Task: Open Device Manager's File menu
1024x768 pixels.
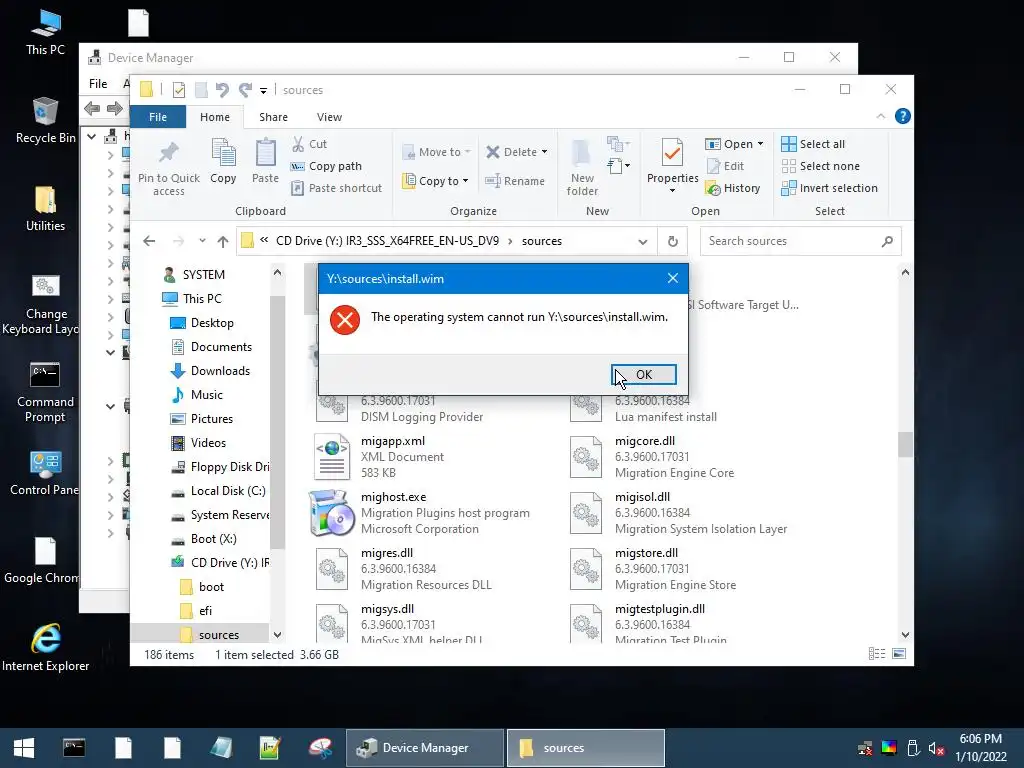Action: (98, 84)
